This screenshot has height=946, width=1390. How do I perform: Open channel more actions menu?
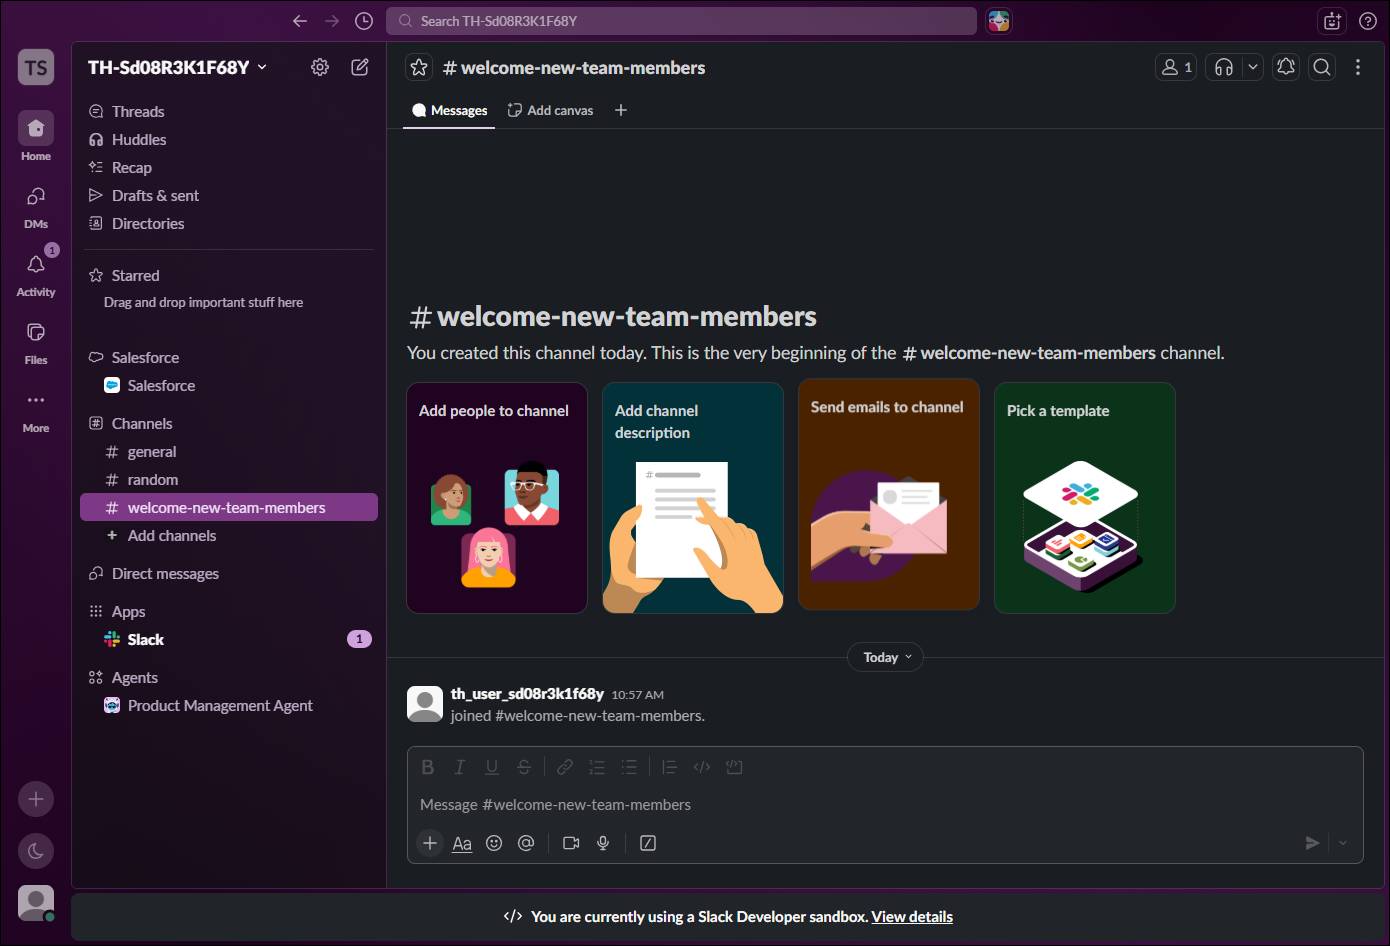tap(1357, 67)
